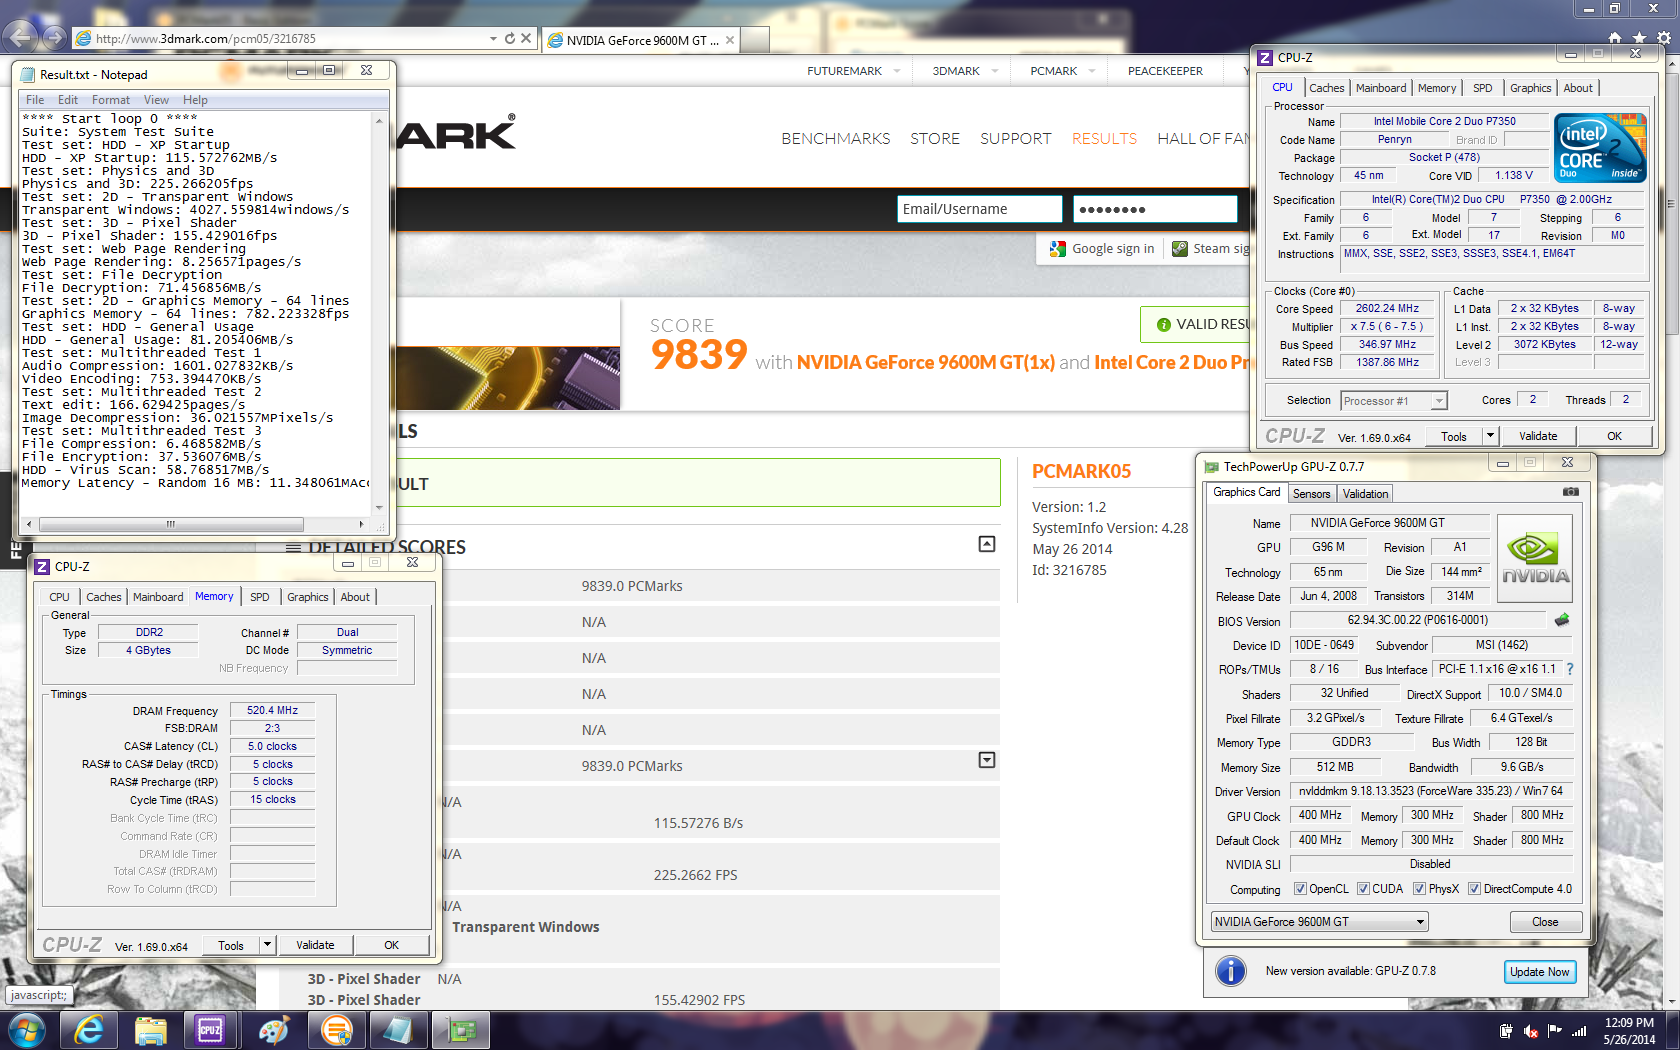Screen dimensions: 1680x1050
Task: Click Notepad vertical scrollbar down arrow
Action: [379, 507]
